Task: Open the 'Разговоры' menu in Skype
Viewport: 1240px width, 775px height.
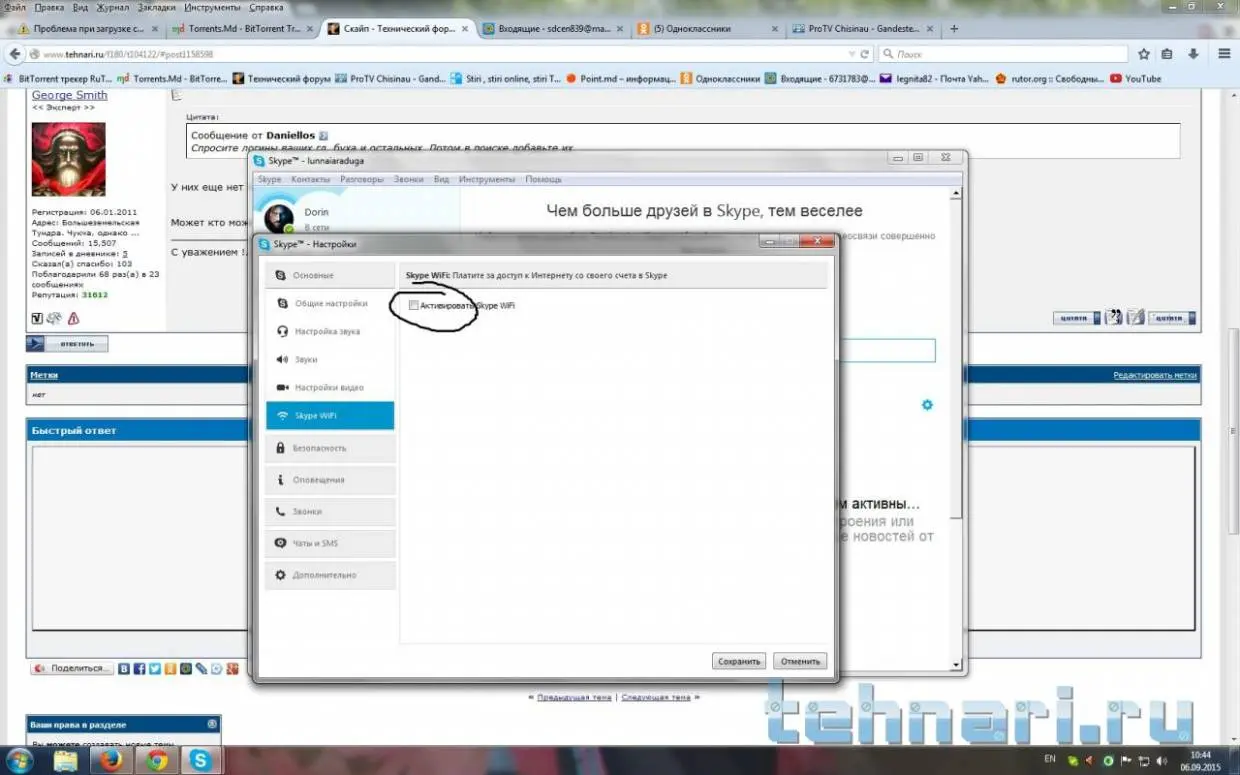Action: (x=362, y=179)
